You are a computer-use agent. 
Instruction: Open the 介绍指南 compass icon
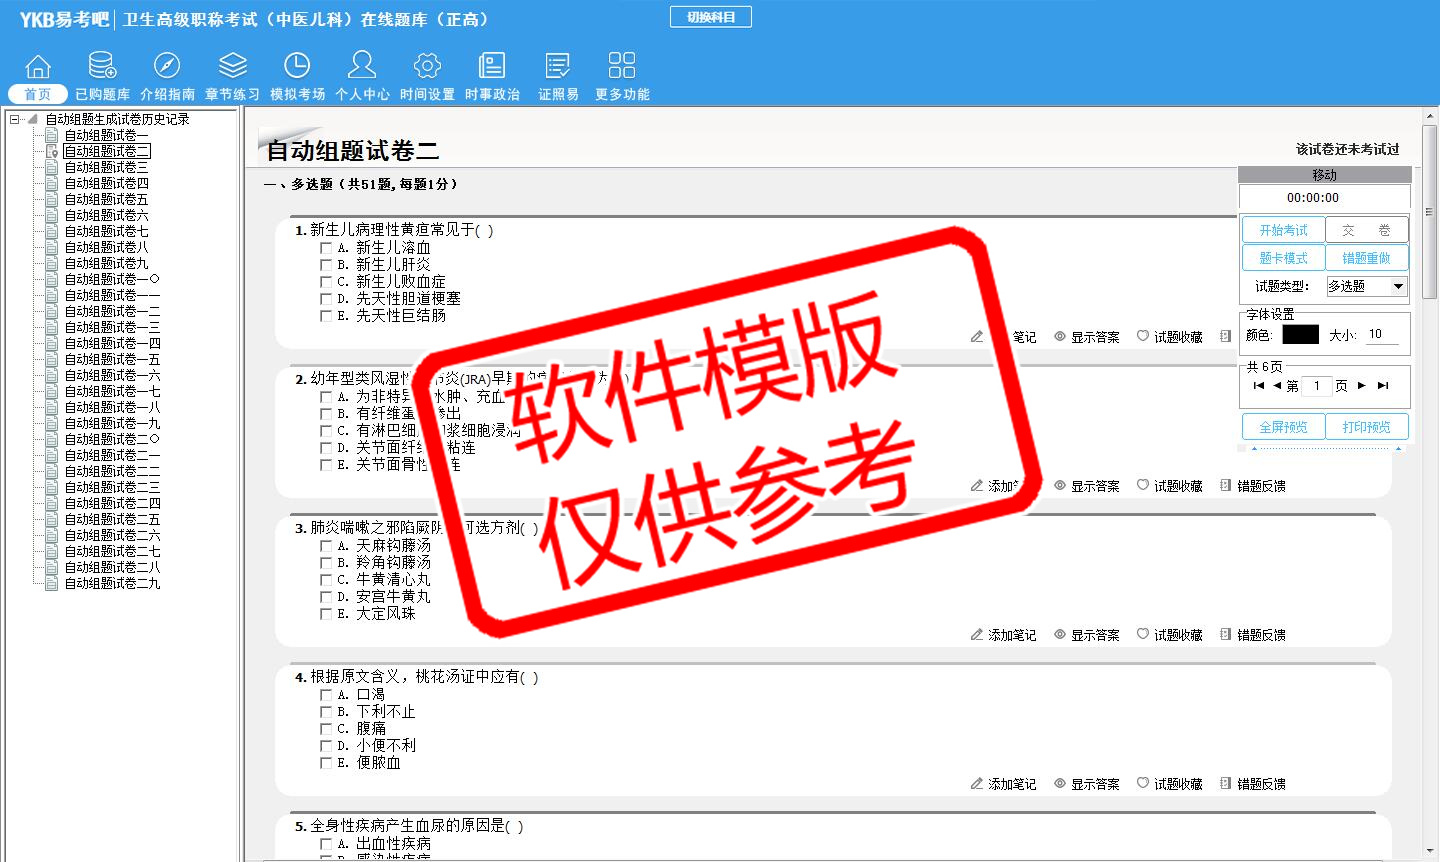[167, 66]
